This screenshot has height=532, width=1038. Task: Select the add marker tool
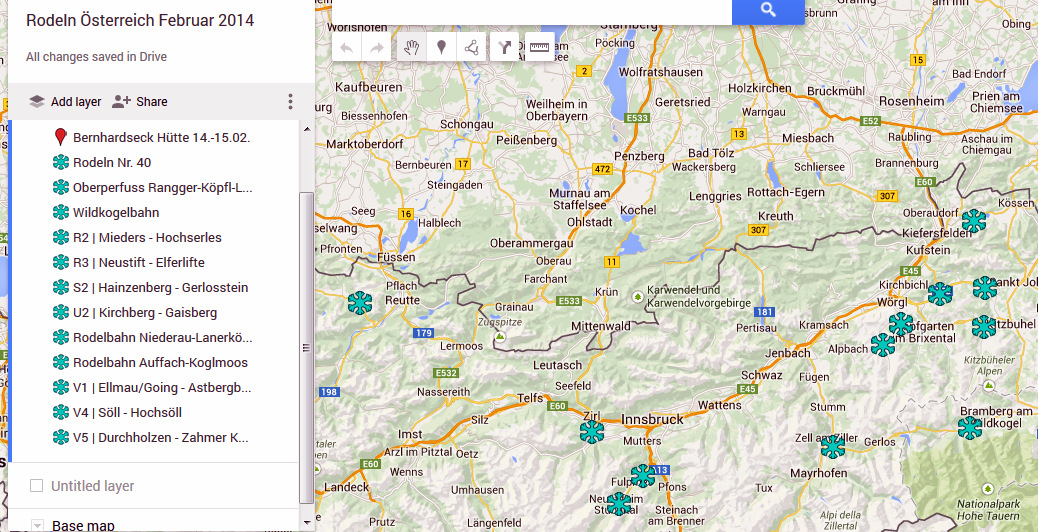(x=442, y=47)
